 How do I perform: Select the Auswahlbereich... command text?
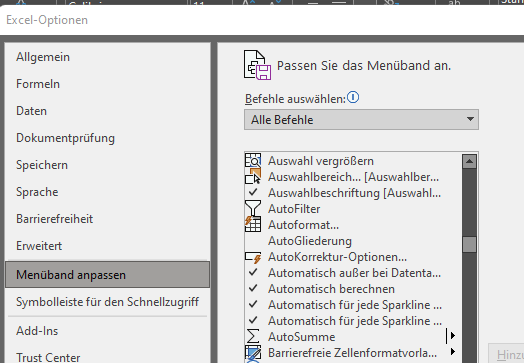coord(354,177)
